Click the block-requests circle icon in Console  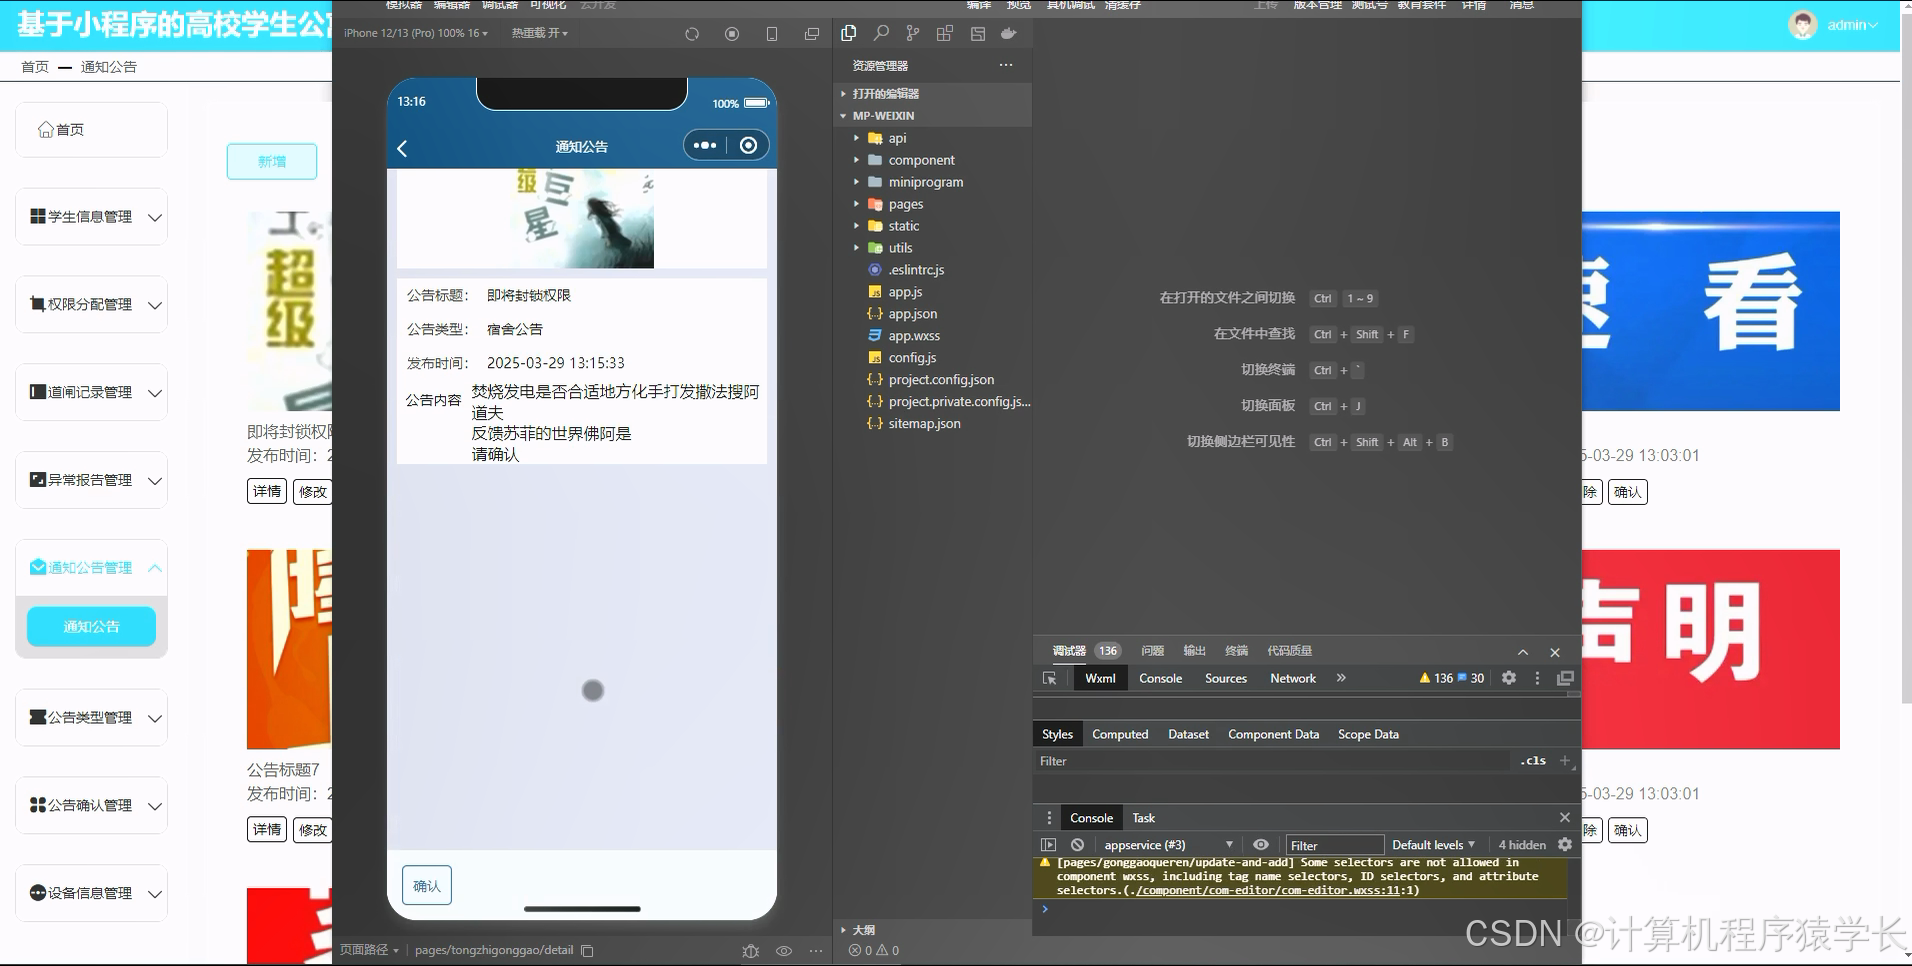[1077, 845]
